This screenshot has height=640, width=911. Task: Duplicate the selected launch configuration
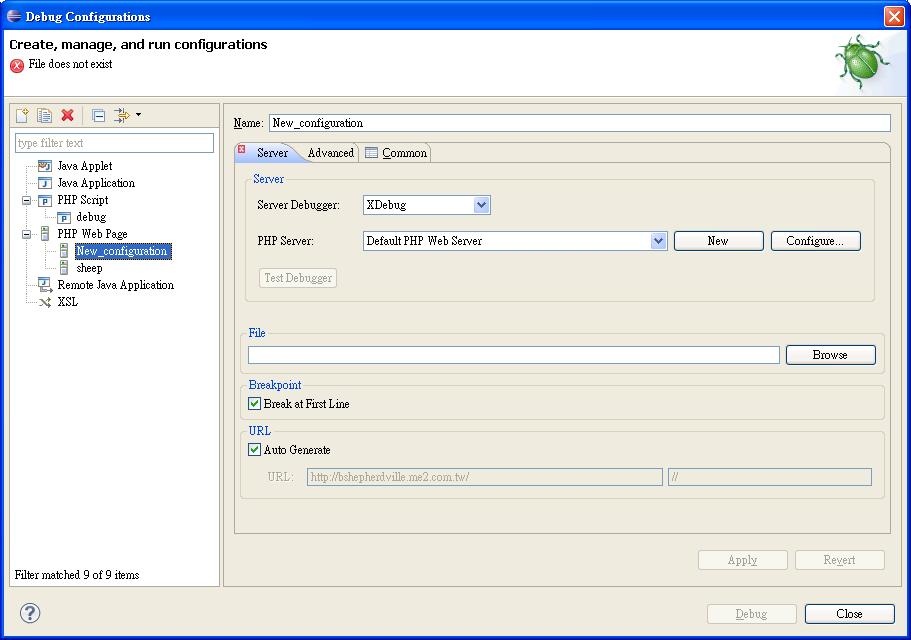pos(44,115)
